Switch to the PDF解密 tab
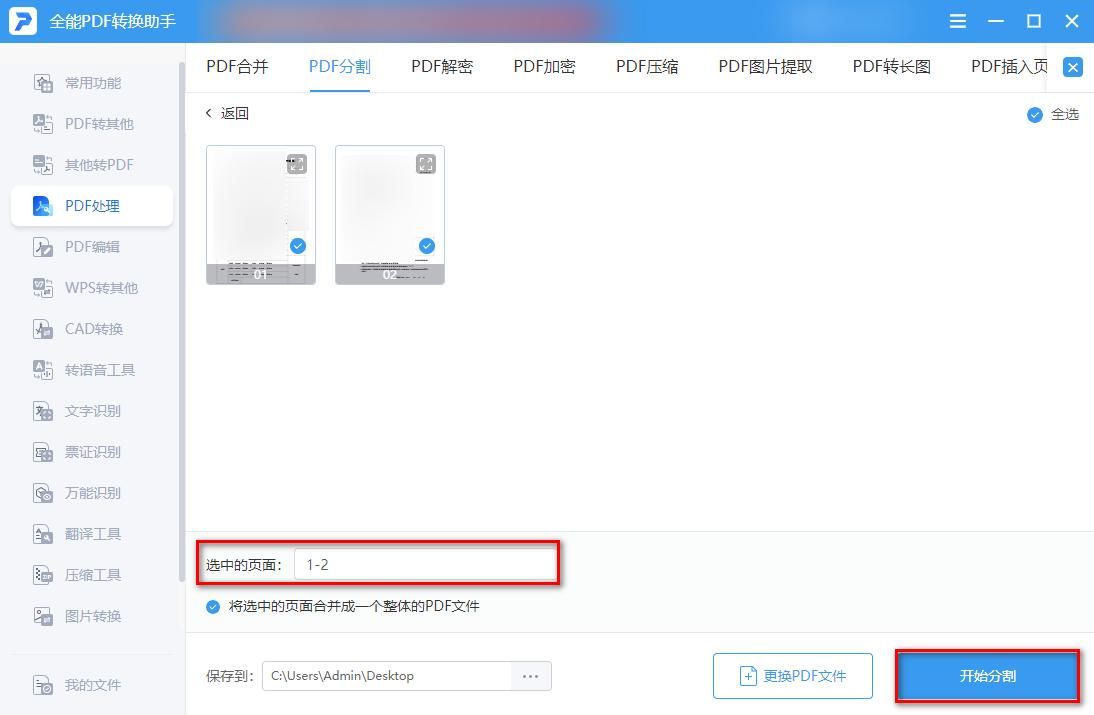 coord(442,67)
